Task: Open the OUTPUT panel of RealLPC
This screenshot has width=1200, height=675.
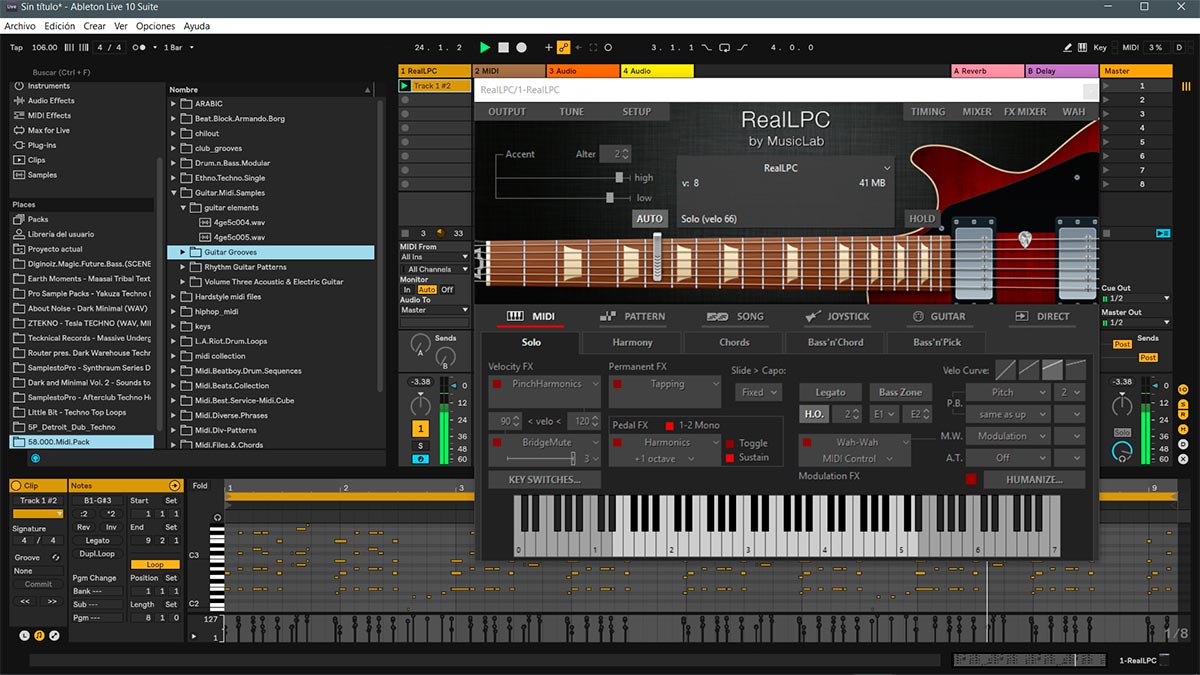Action: point(507,112)
